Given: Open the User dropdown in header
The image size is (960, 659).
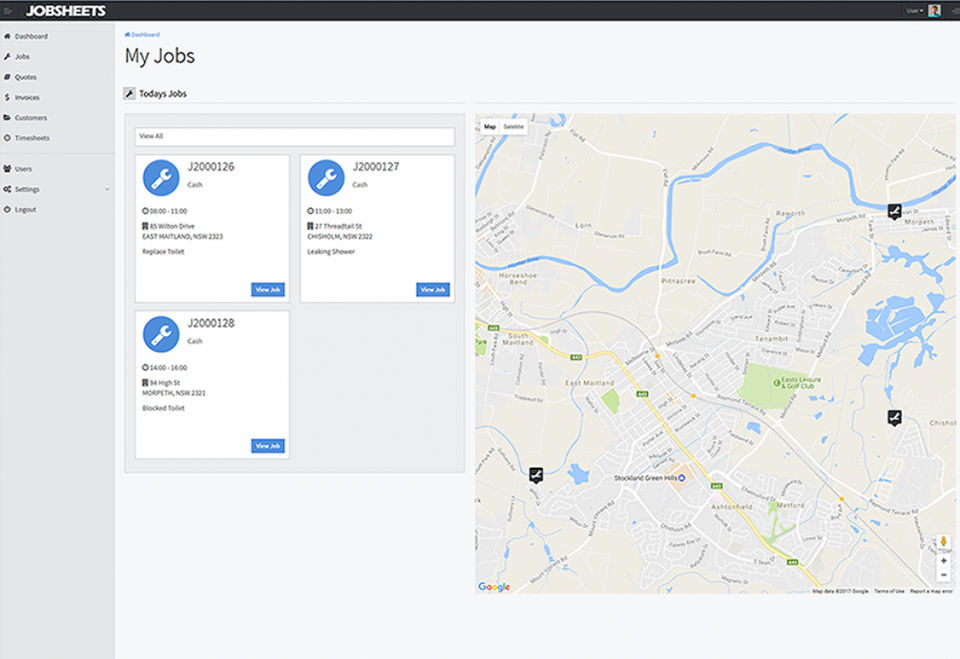Looking at the screenshot, I should coord(915,10).
